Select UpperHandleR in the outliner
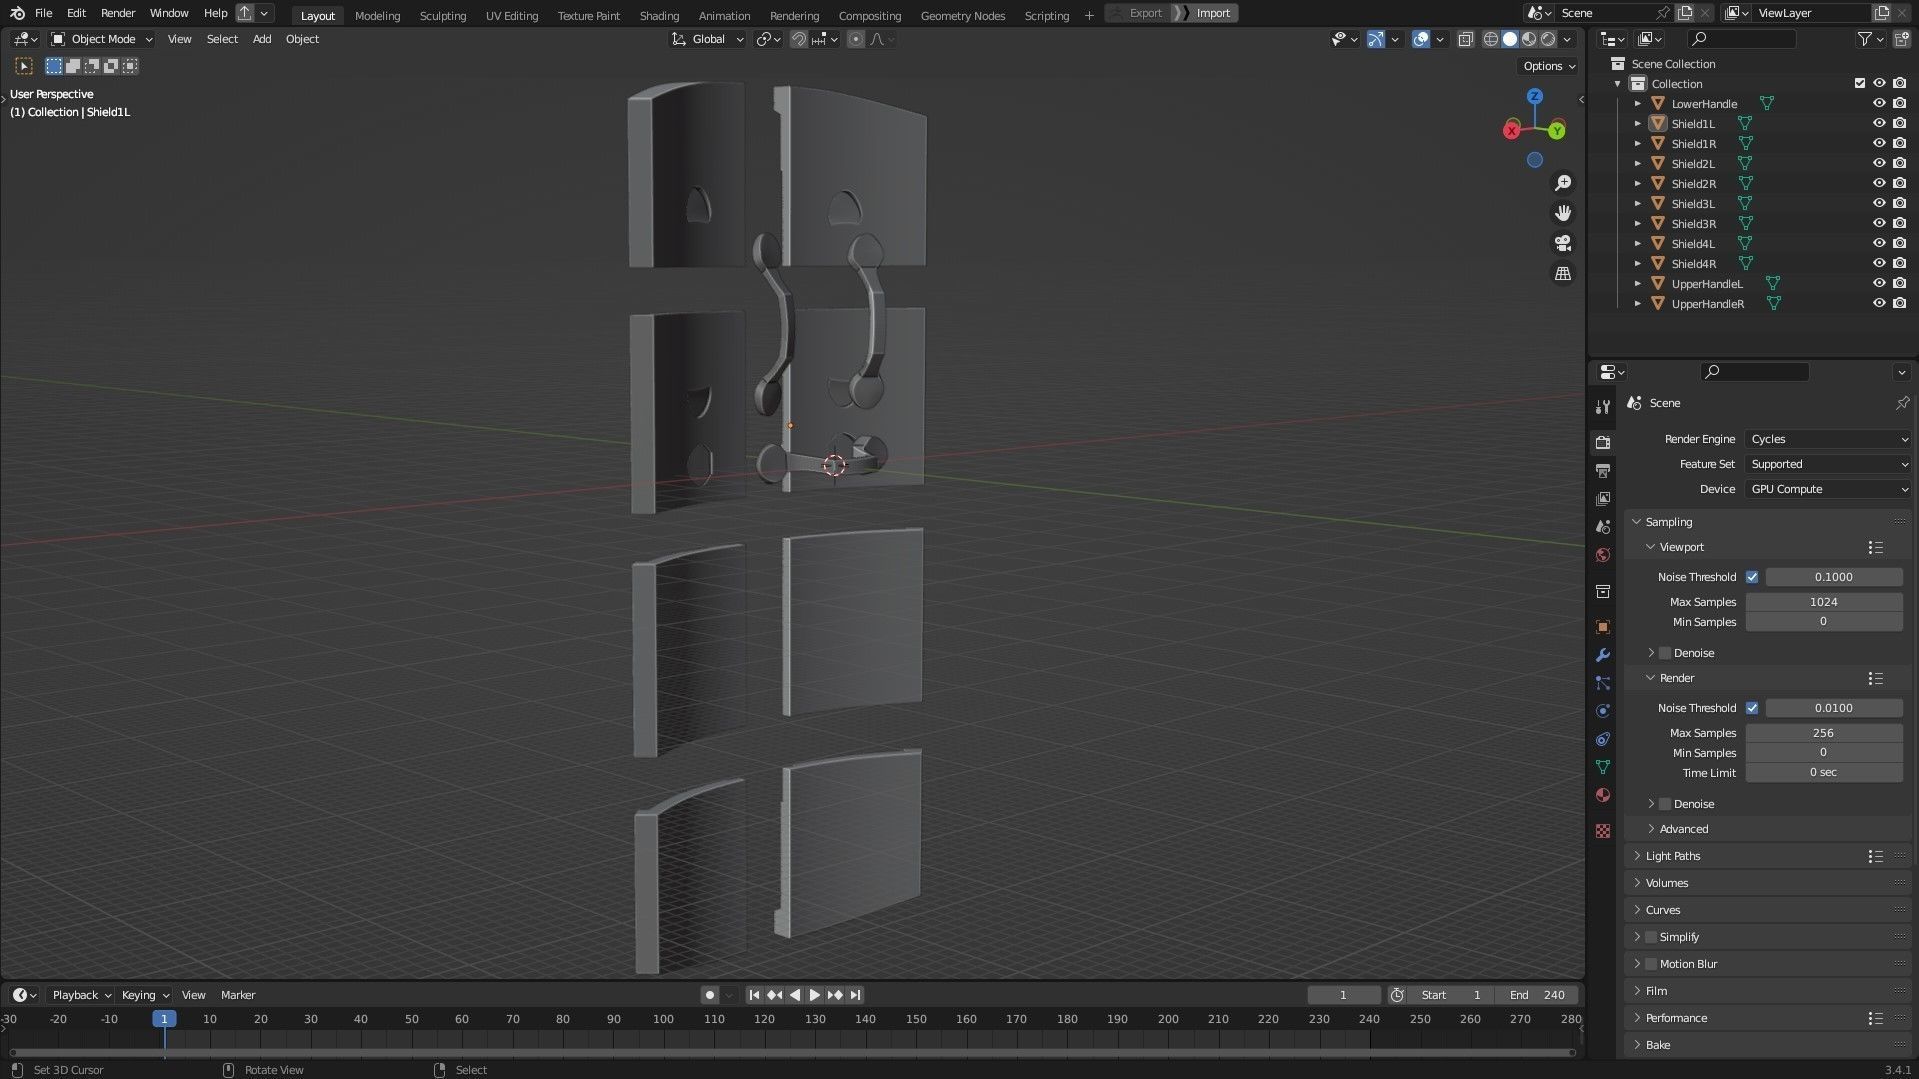The image size is (1919, 1079). 1707,304
